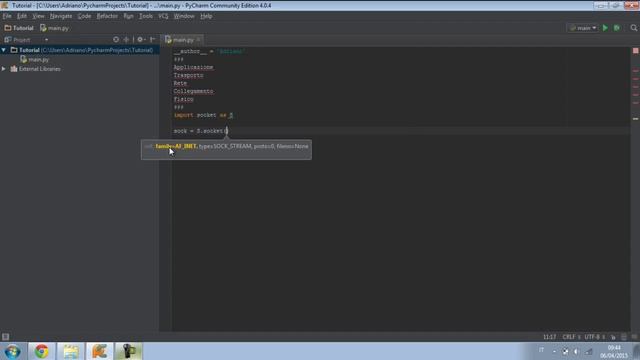
Task: Click main.py breadcrumb in navigation bar
Action: (x=55, y=28)
